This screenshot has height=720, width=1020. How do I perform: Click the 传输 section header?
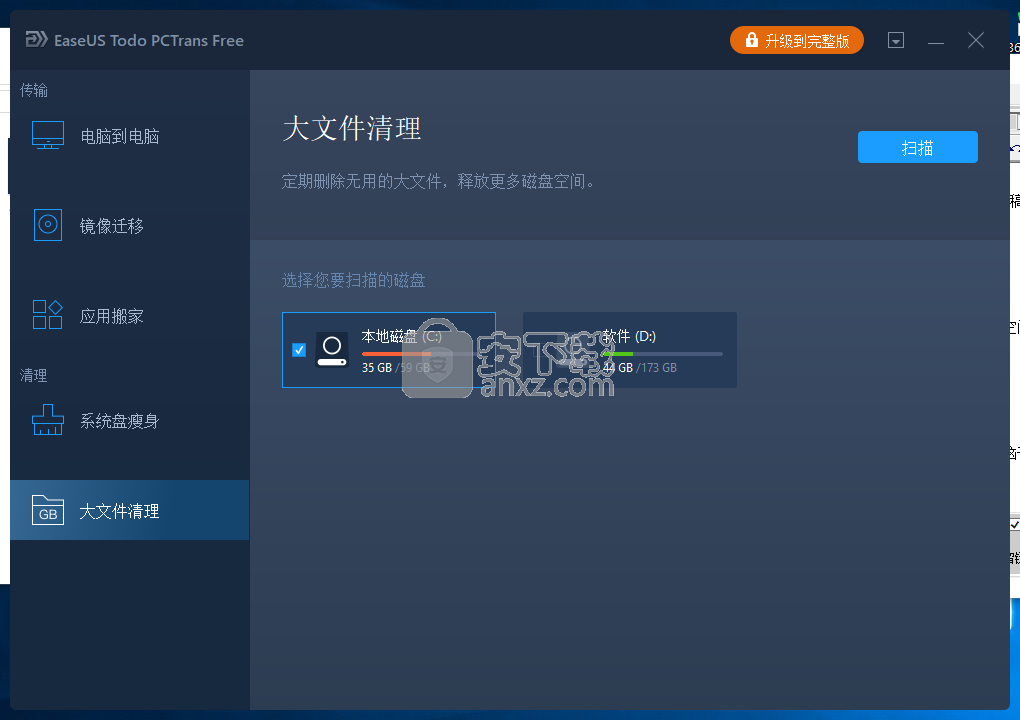[34, 90]
